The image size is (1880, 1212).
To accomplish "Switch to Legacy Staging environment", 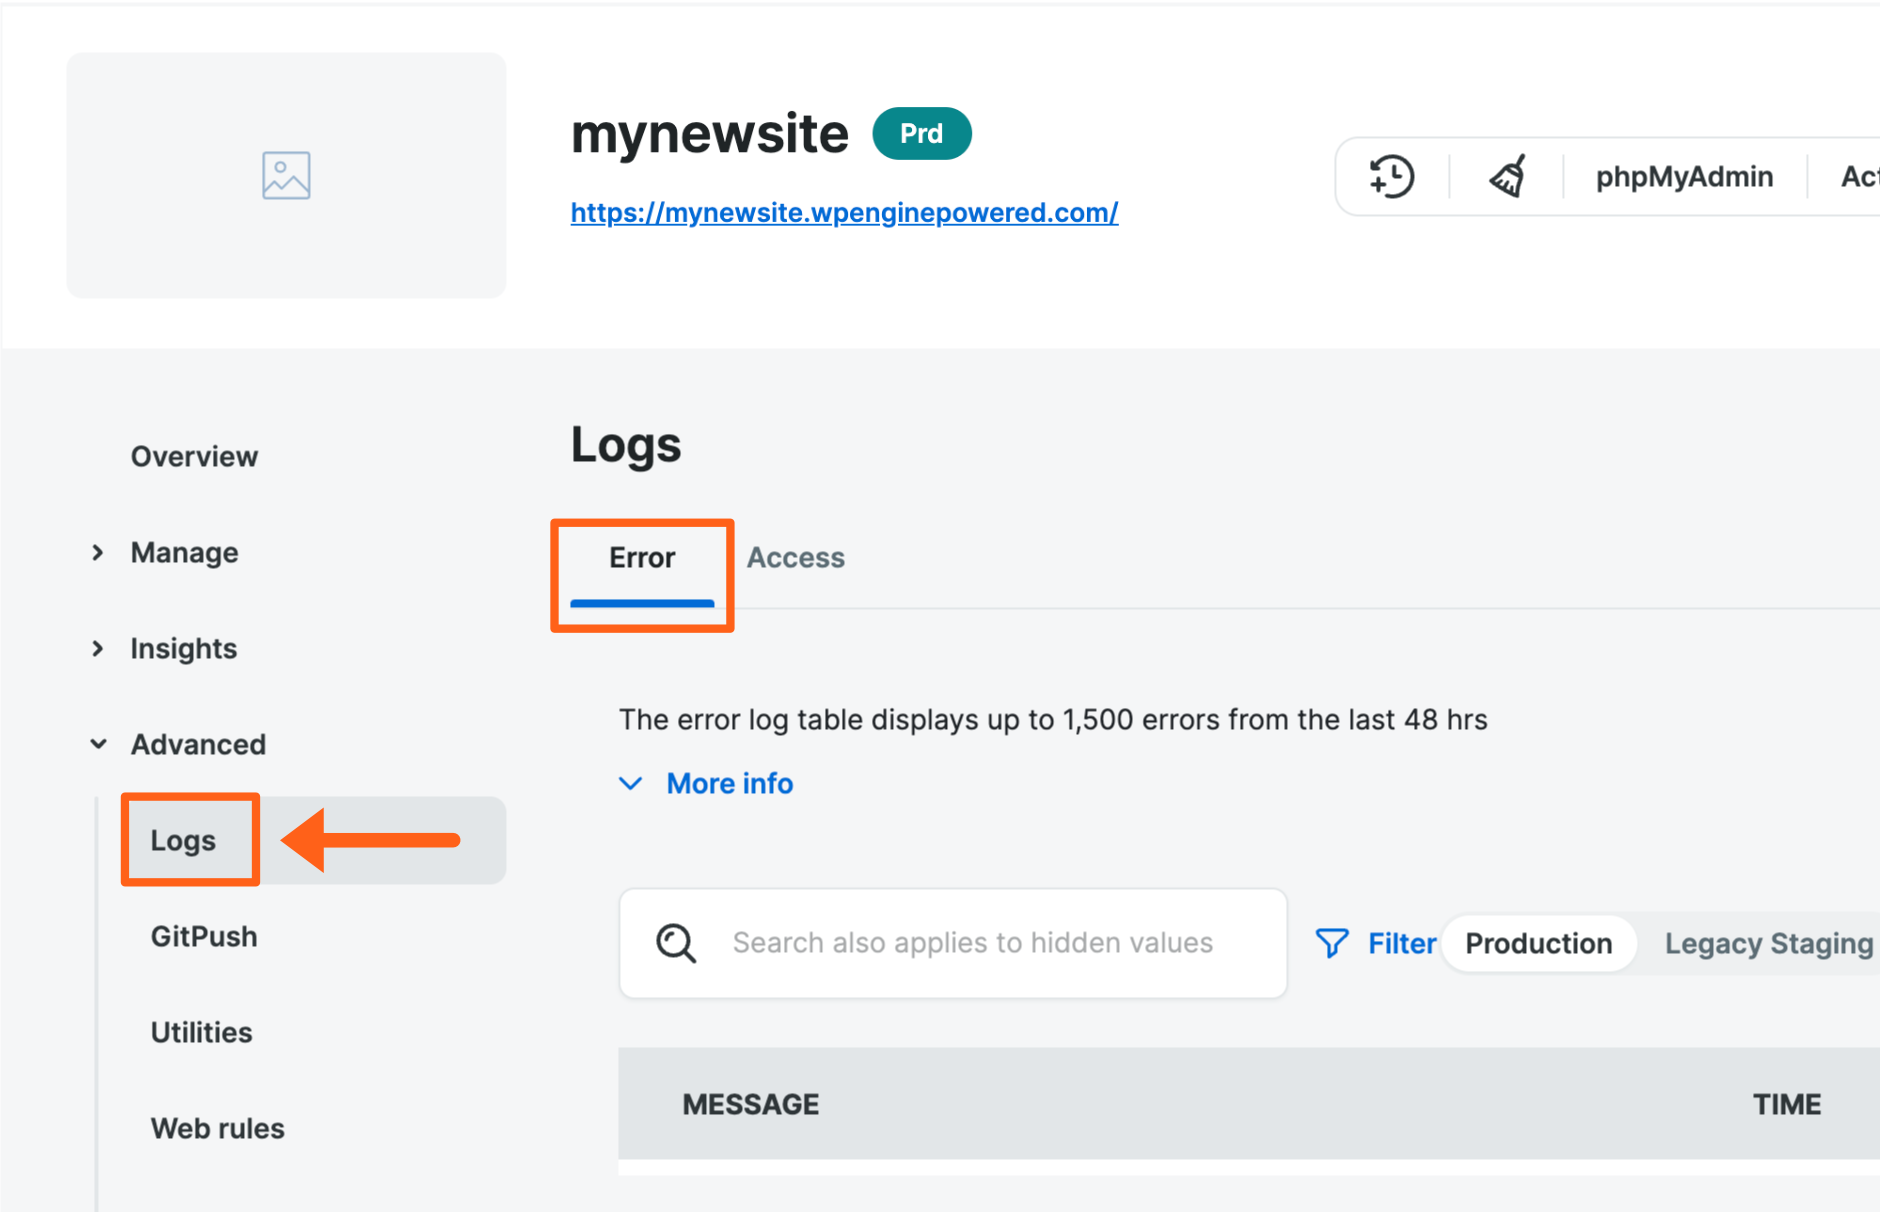I will coord(1768,942).
